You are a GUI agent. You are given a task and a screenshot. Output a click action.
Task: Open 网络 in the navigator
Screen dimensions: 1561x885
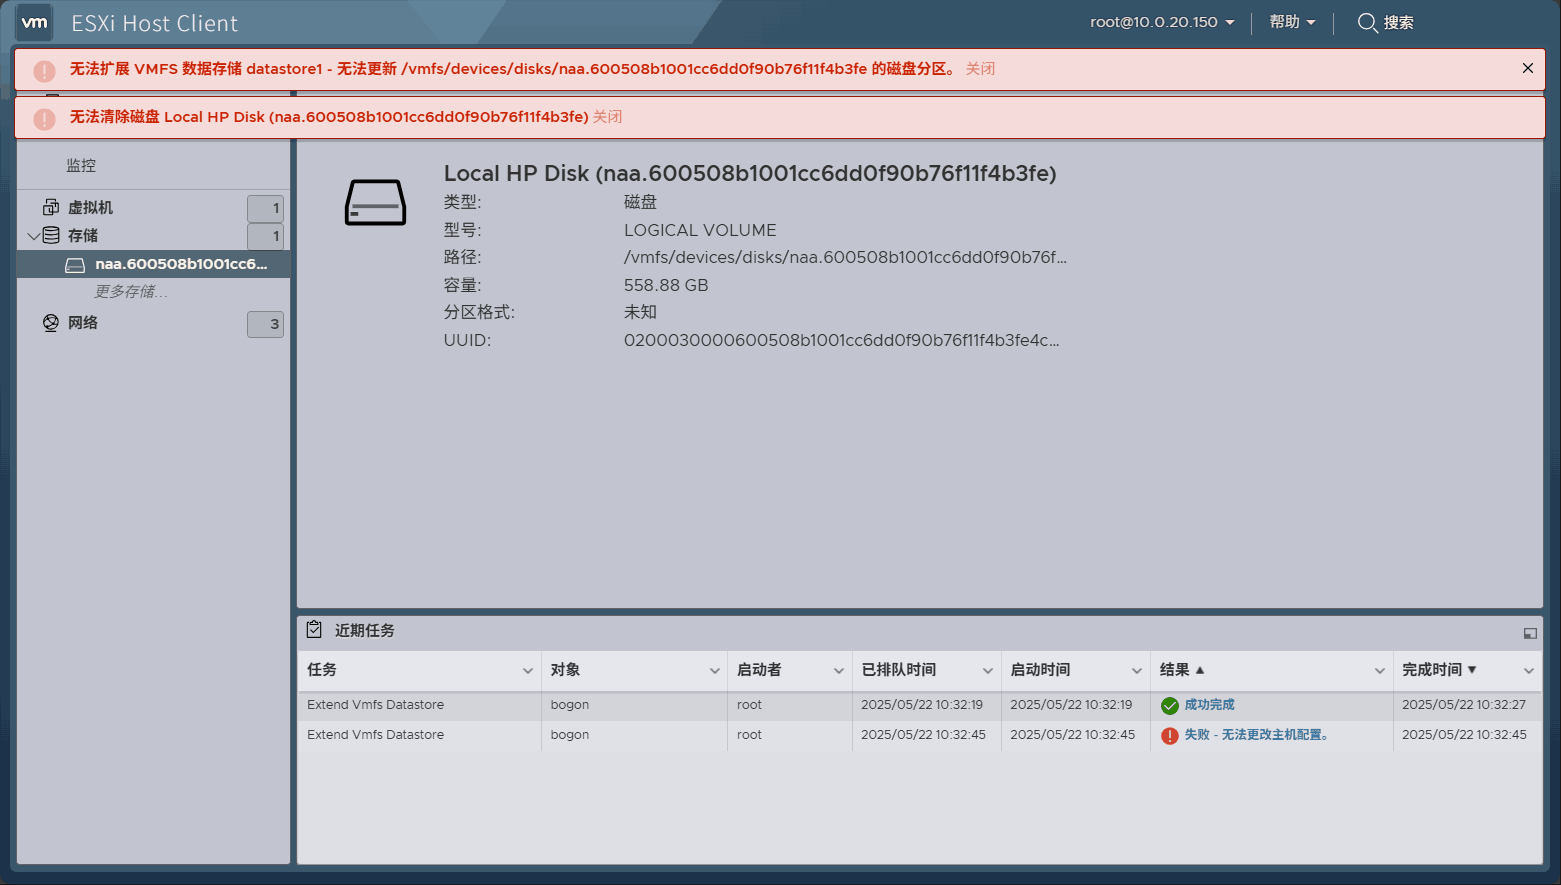(83, 323)
